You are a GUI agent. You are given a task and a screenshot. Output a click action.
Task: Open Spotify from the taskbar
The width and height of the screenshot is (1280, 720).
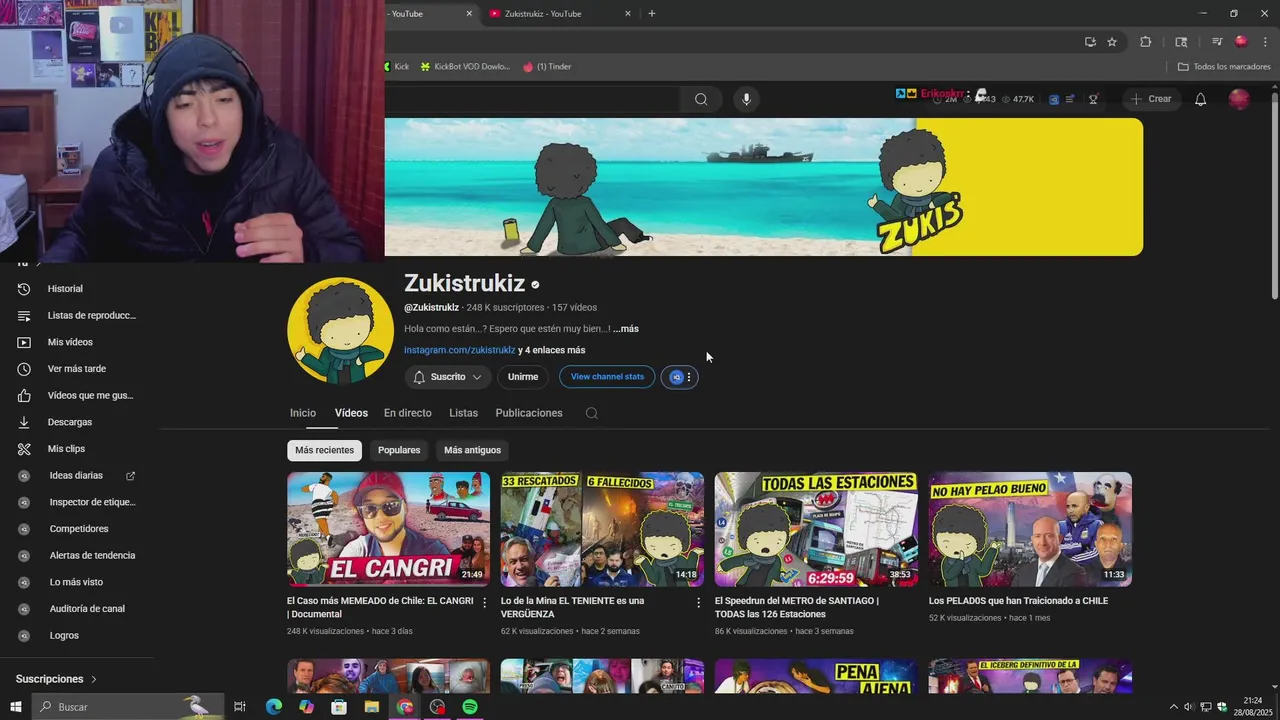[x=470, y=707]
